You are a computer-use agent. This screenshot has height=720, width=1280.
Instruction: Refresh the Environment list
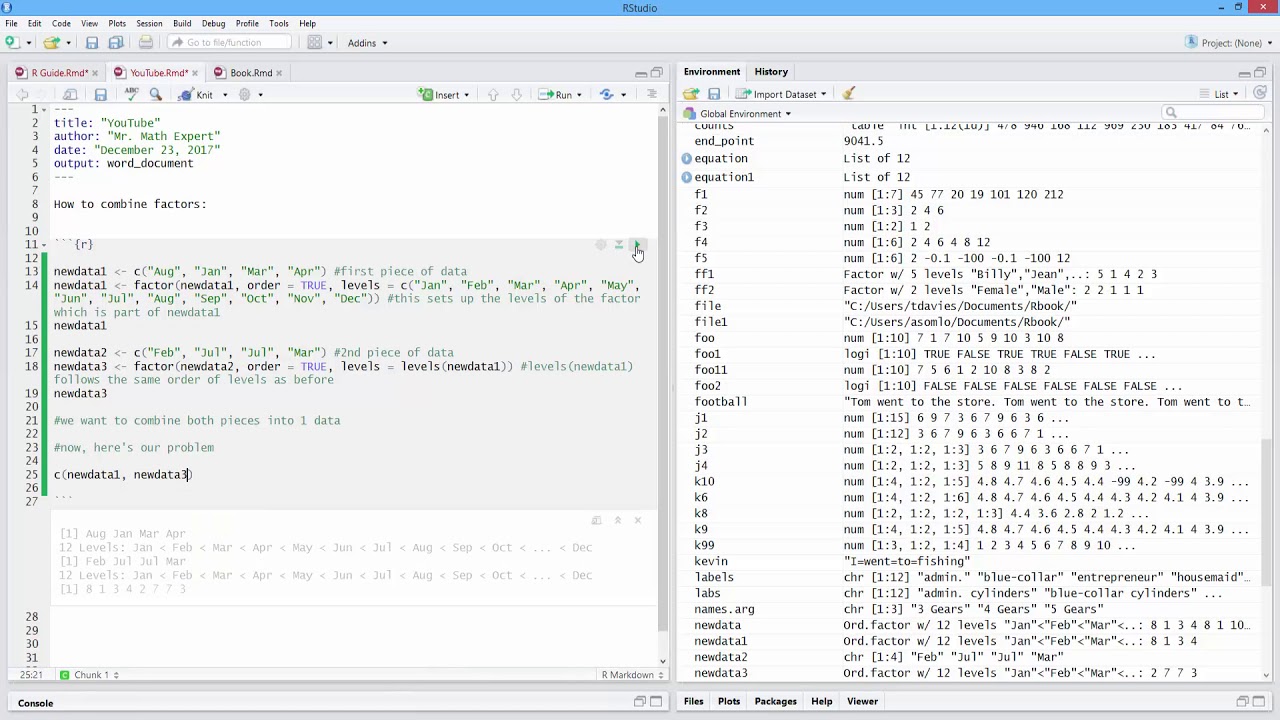pyautogui.click(x=1260, y=94)
